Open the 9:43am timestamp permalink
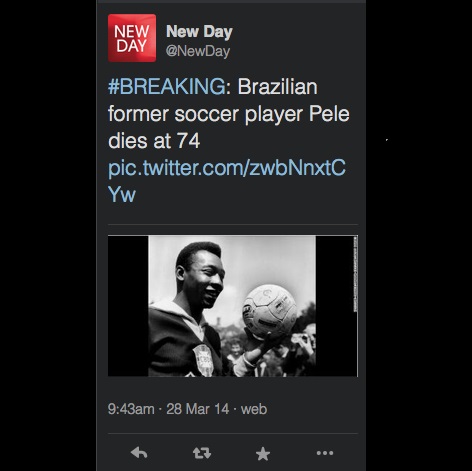This screenshot has width=472, height=471. 131,409
